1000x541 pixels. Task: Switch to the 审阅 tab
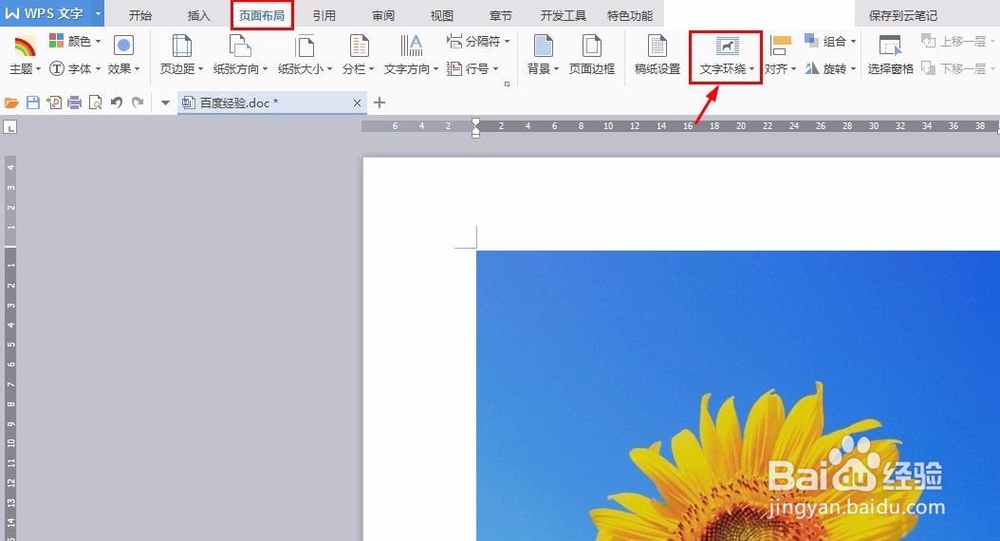[383, 15]
